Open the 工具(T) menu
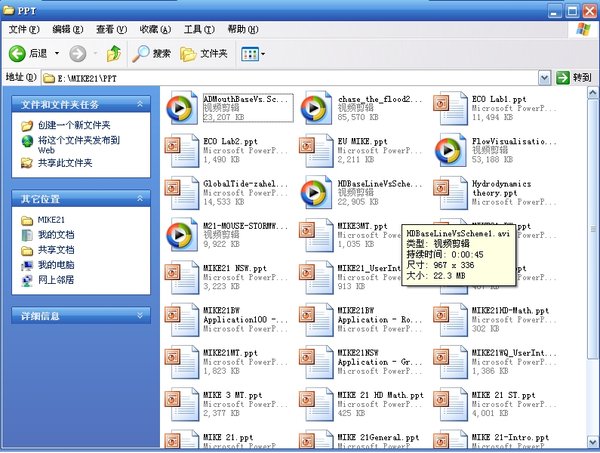 click(199, 30)
